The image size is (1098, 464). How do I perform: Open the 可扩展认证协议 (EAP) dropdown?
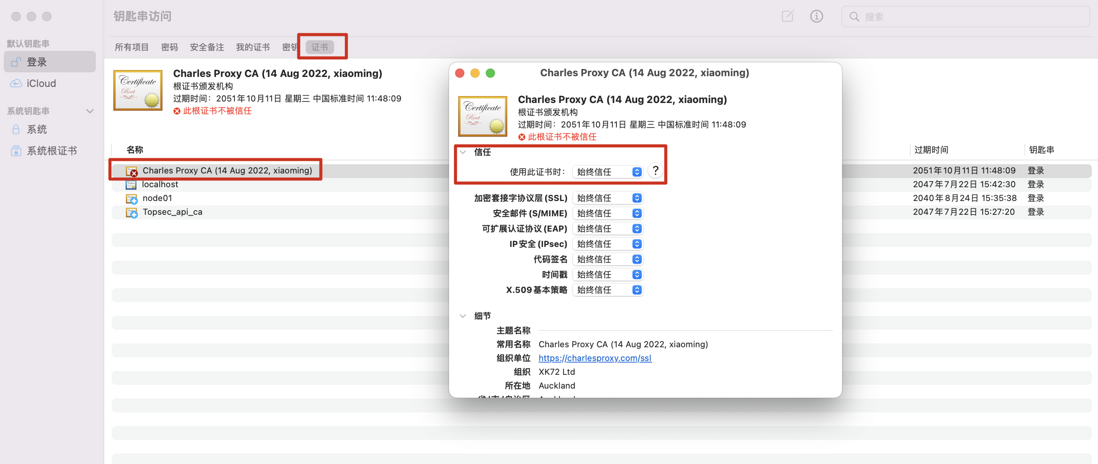(x=608, y=229)
